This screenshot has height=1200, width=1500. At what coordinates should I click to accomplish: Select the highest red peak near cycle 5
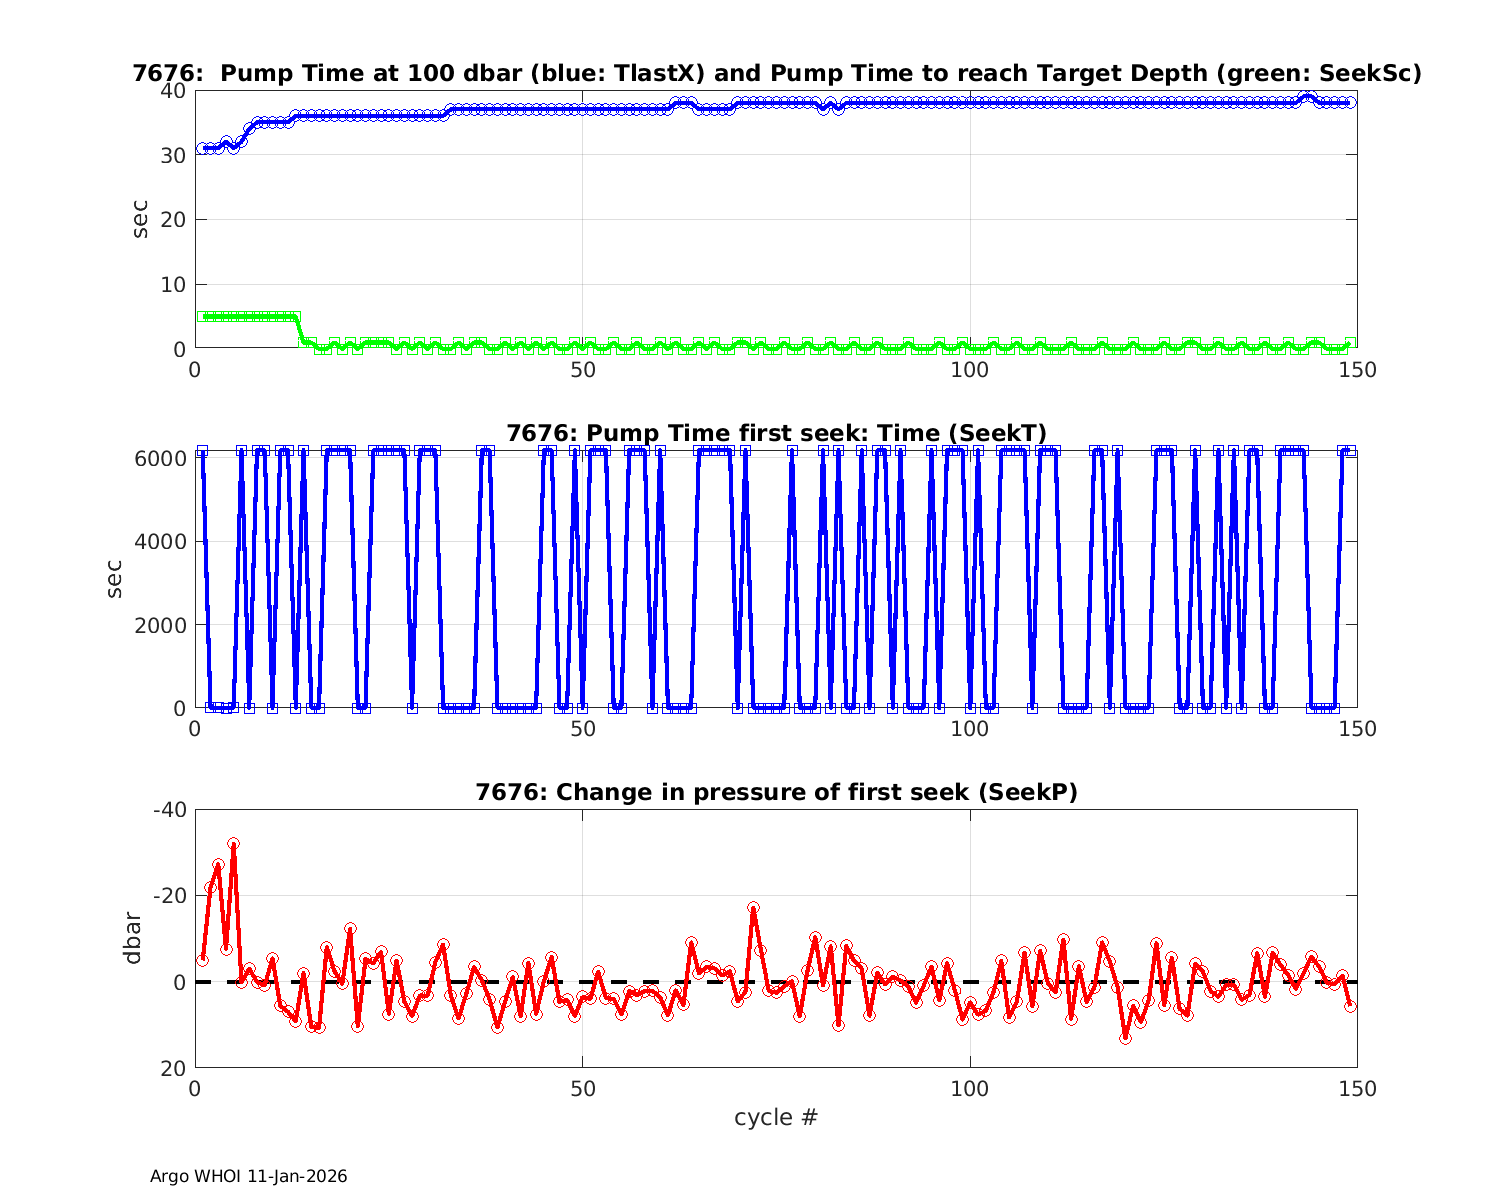click(233, 844)
